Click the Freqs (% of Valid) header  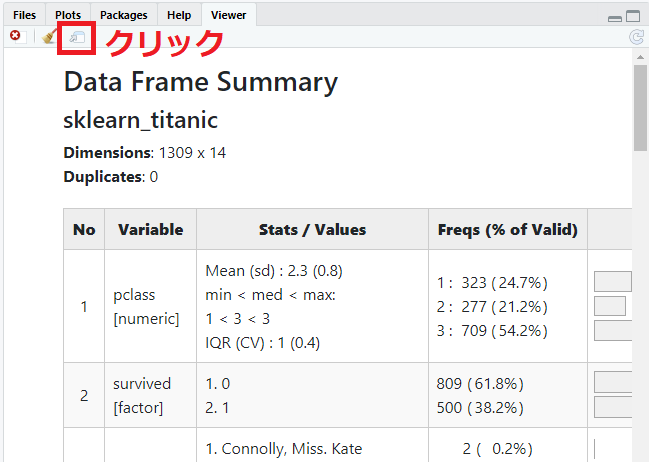[x=507, y=229]
